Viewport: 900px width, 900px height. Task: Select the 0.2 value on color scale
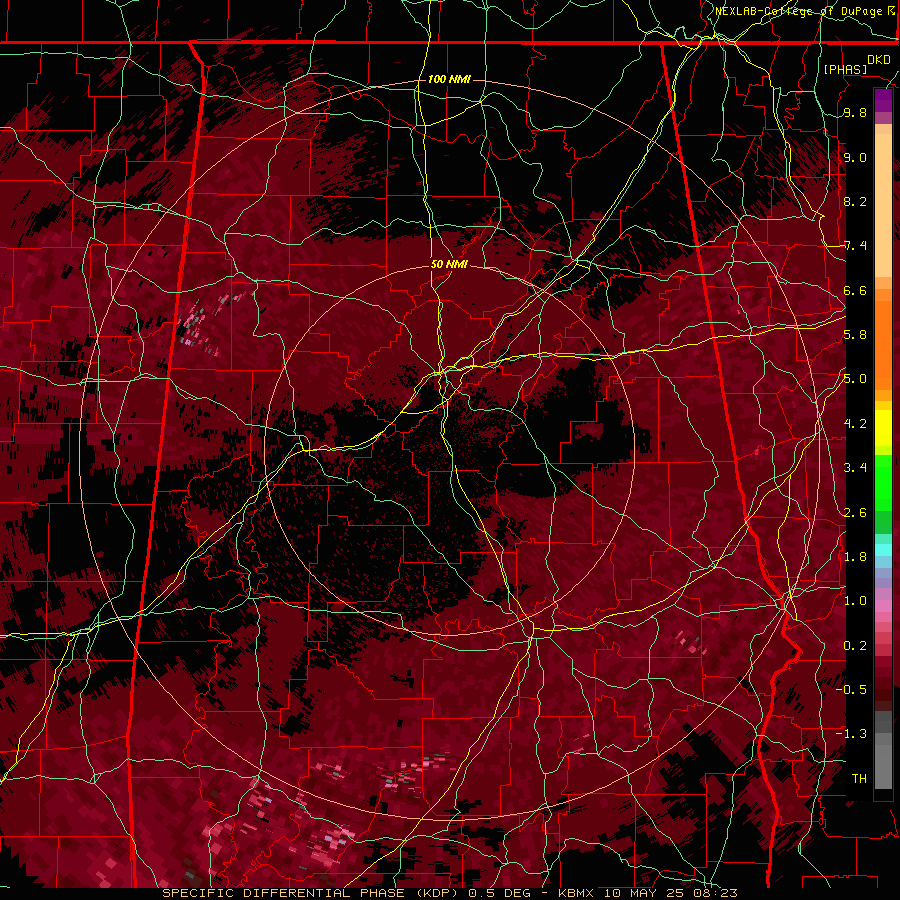[x=855, y=646]
